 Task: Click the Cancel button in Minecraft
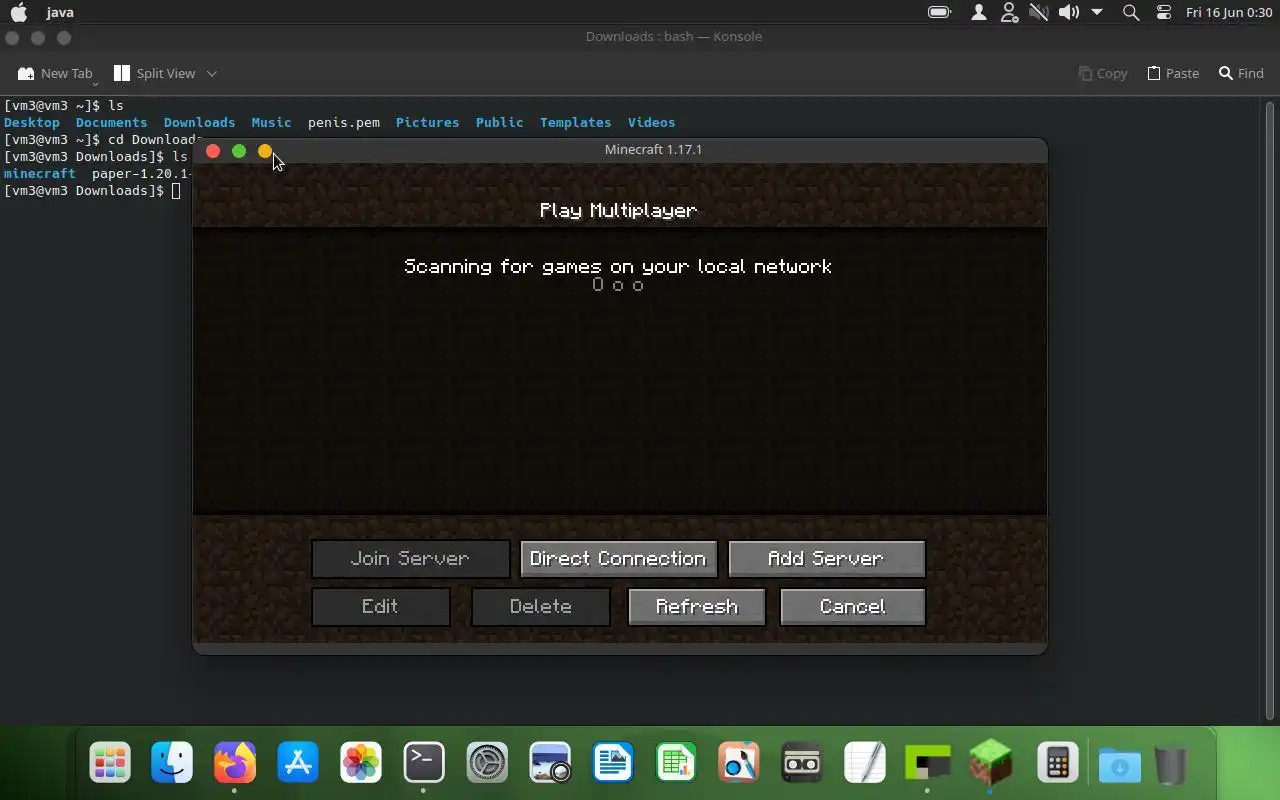(853, 607)
